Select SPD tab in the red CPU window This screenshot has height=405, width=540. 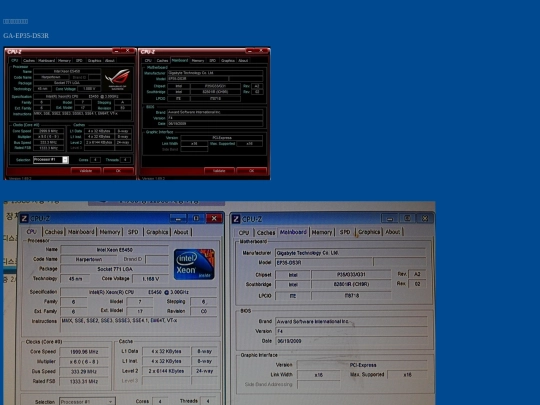pos(79,61)
